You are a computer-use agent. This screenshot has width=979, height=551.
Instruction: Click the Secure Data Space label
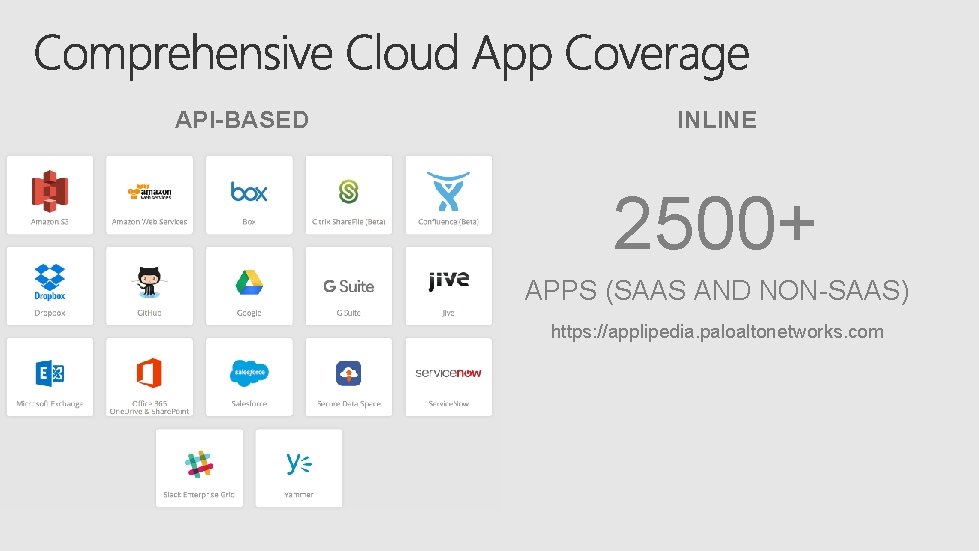point(348,404)
